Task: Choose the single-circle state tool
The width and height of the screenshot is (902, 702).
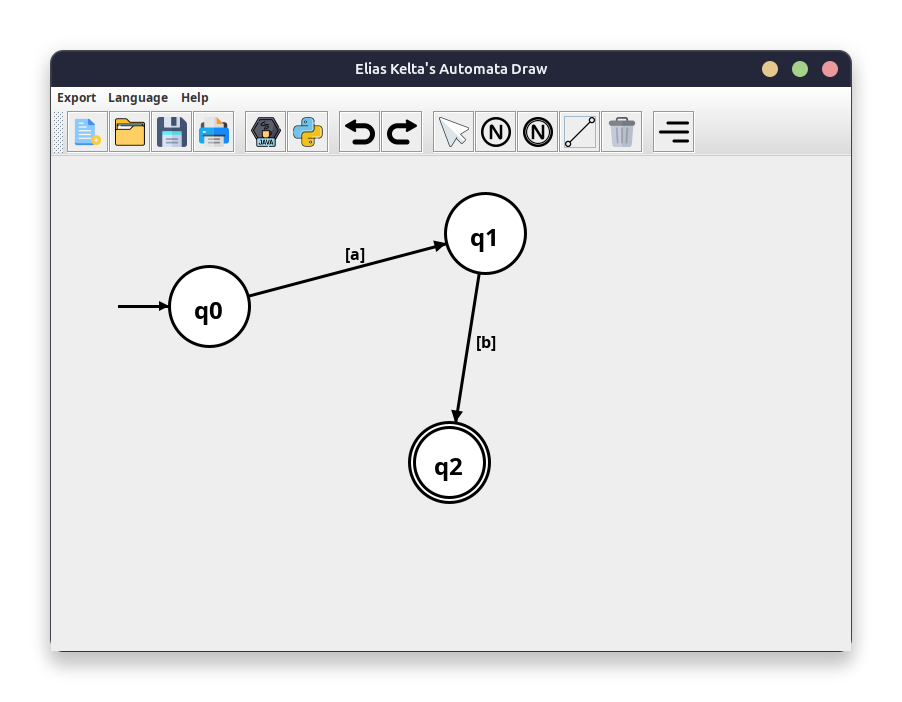Action: point(496,132)
